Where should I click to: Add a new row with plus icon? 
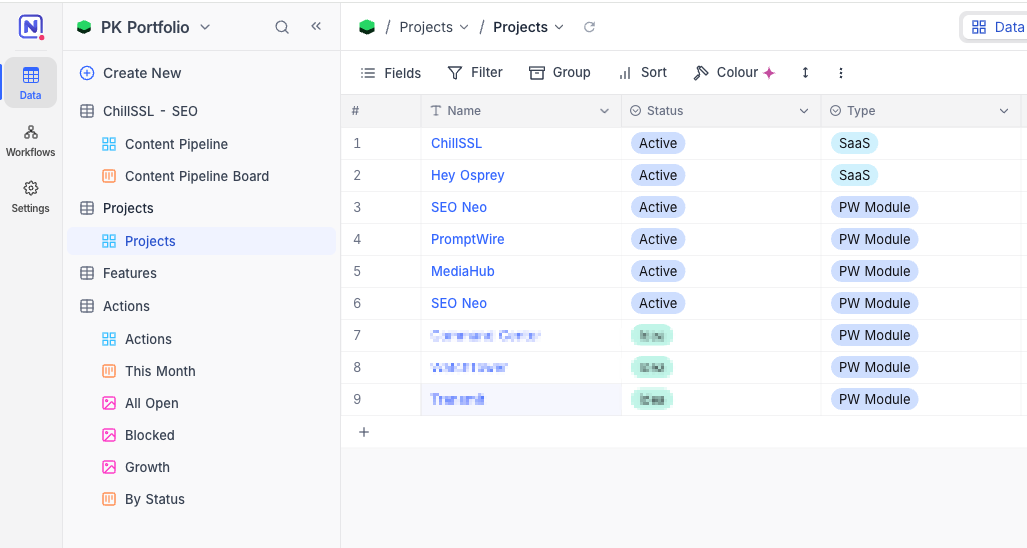click(364, 432)
